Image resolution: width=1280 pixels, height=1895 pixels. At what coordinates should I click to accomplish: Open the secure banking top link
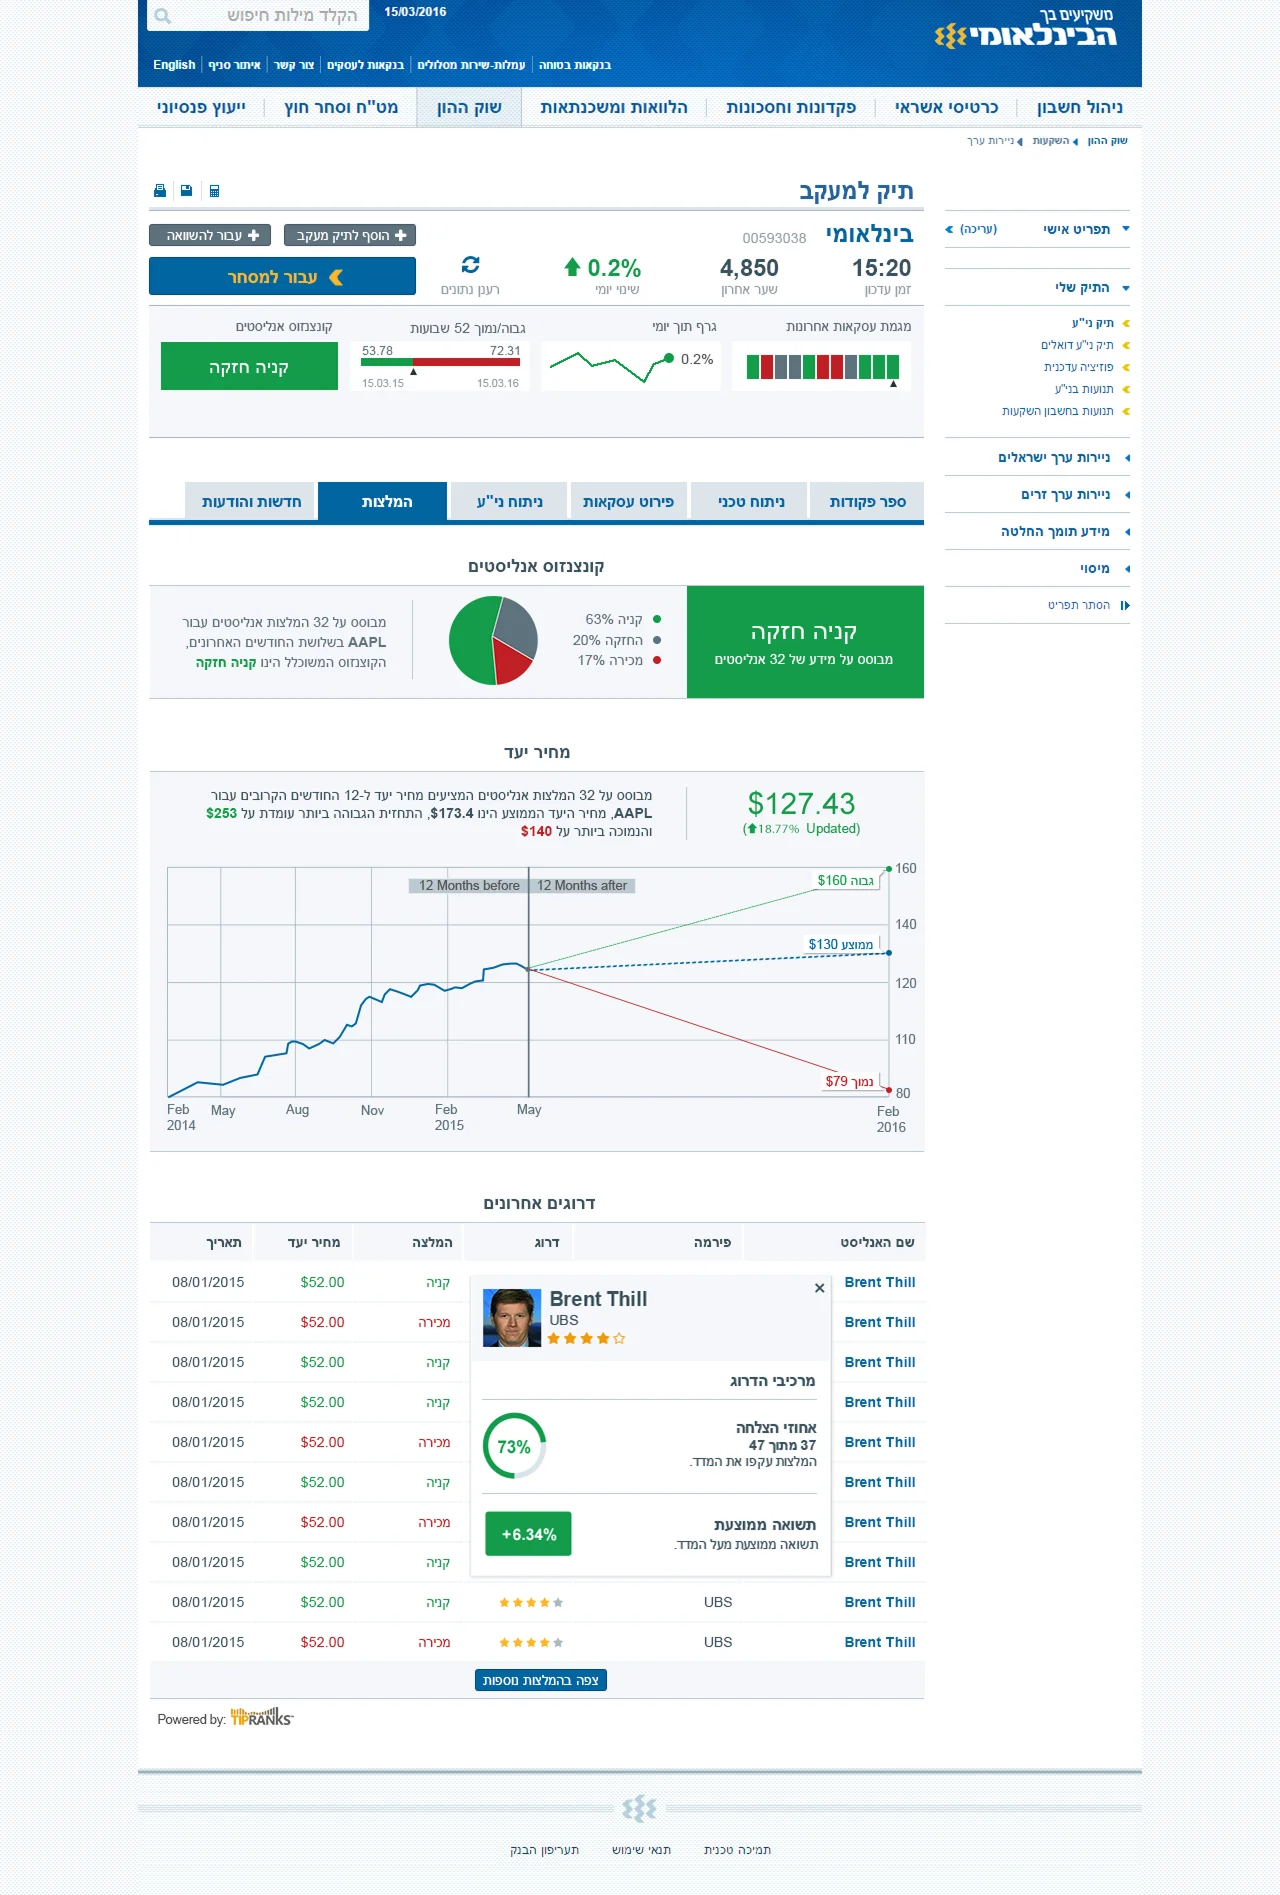(575, 65)
